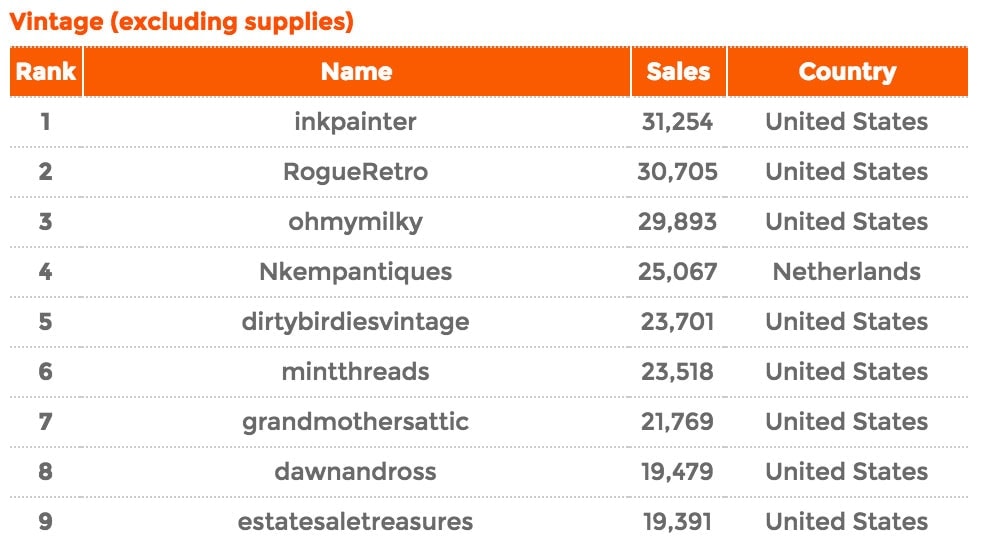Screen dimensions: 988x546
Task: Click the Sales column header
Action: click(x=679, y=71)
